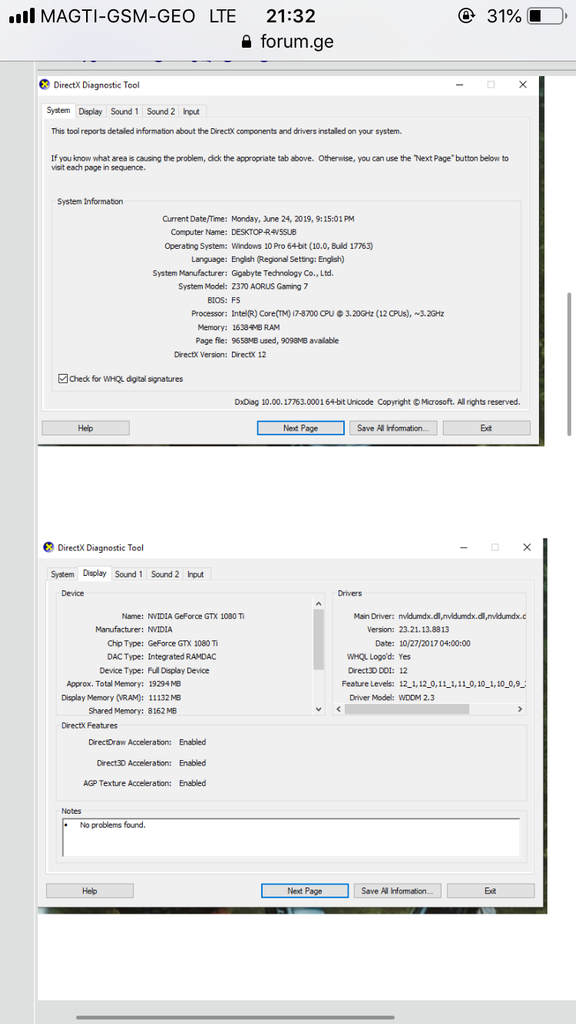Switch to Sound 1 tab in top dialog
Viewport: 576px width, 1024px height.
tap(124, 112)
